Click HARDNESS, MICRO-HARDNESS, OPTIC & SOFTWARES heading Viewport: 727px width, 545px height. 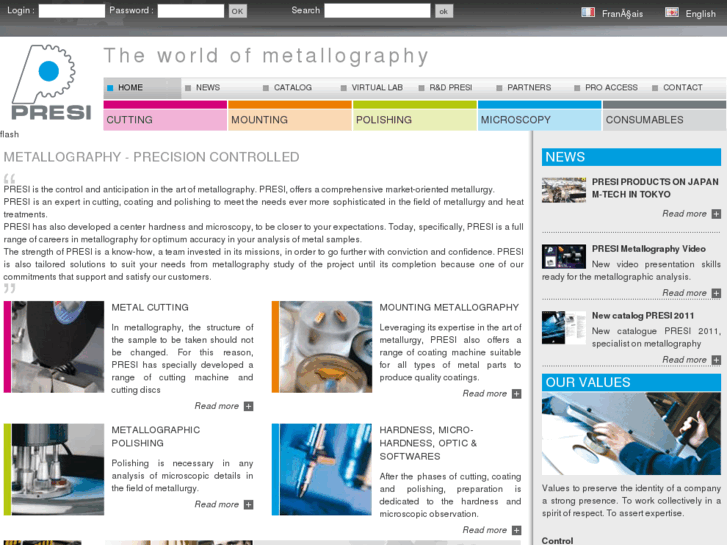pos(428,443)
